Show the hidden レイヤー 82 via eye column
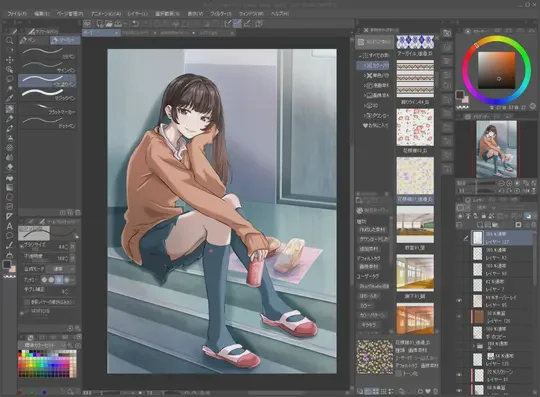 (x=459, y=254)
